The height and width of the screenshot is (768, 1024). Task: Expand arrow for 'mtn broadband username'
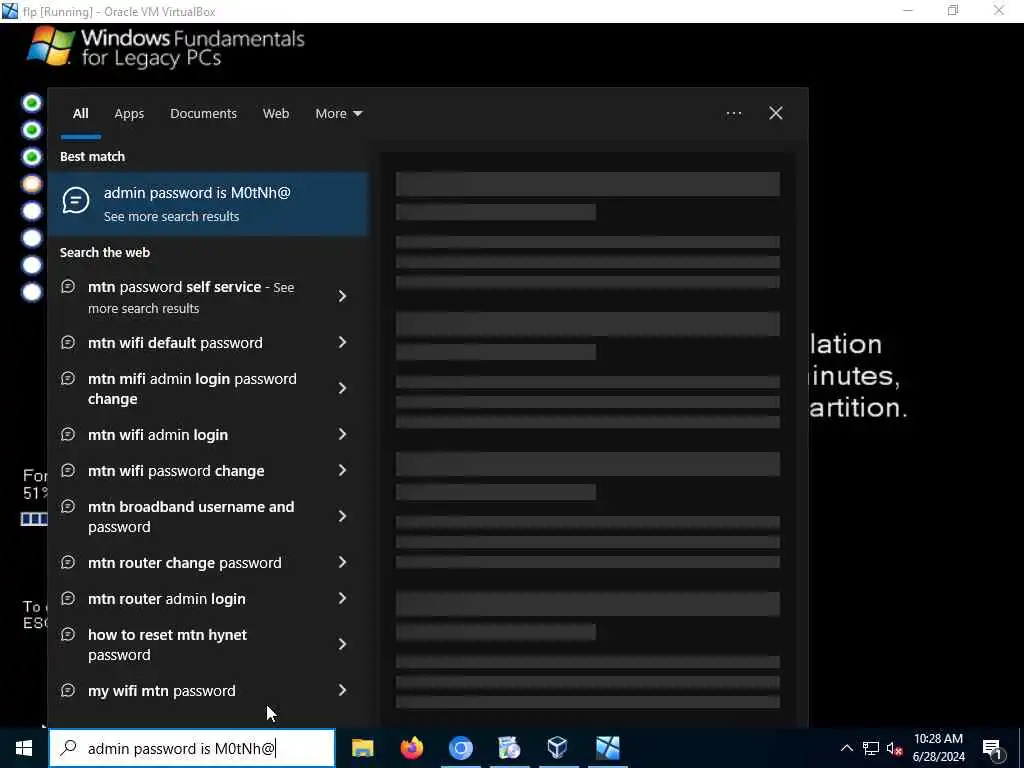(342, 517)
